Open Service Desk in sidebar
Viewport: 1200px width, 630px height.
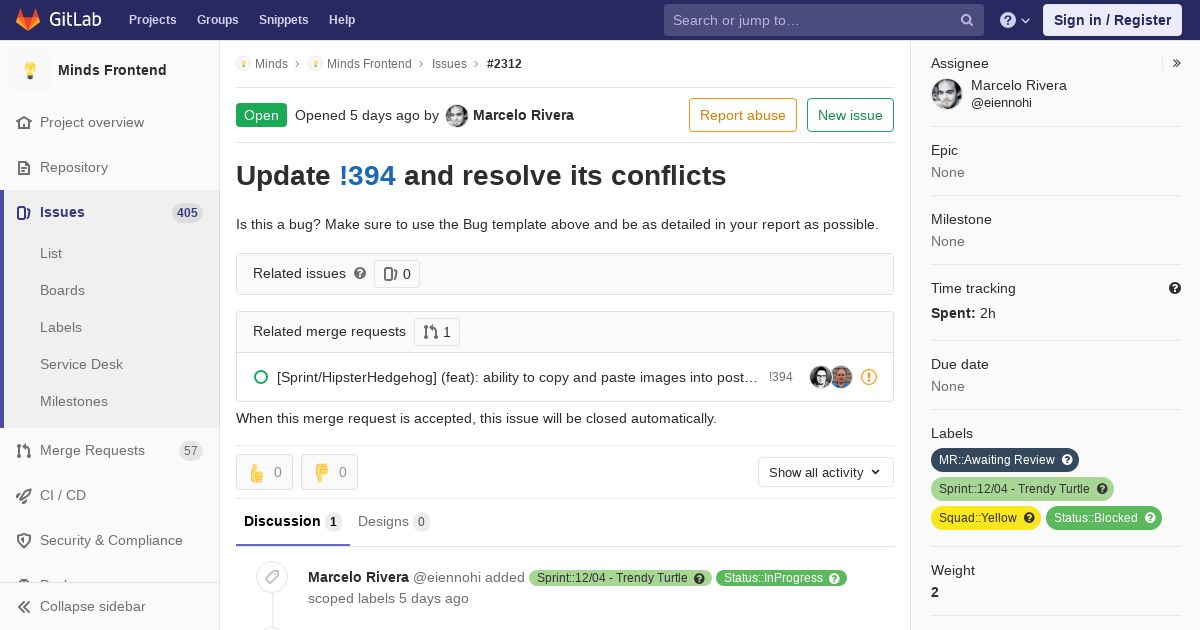click(x=81, y=364)
